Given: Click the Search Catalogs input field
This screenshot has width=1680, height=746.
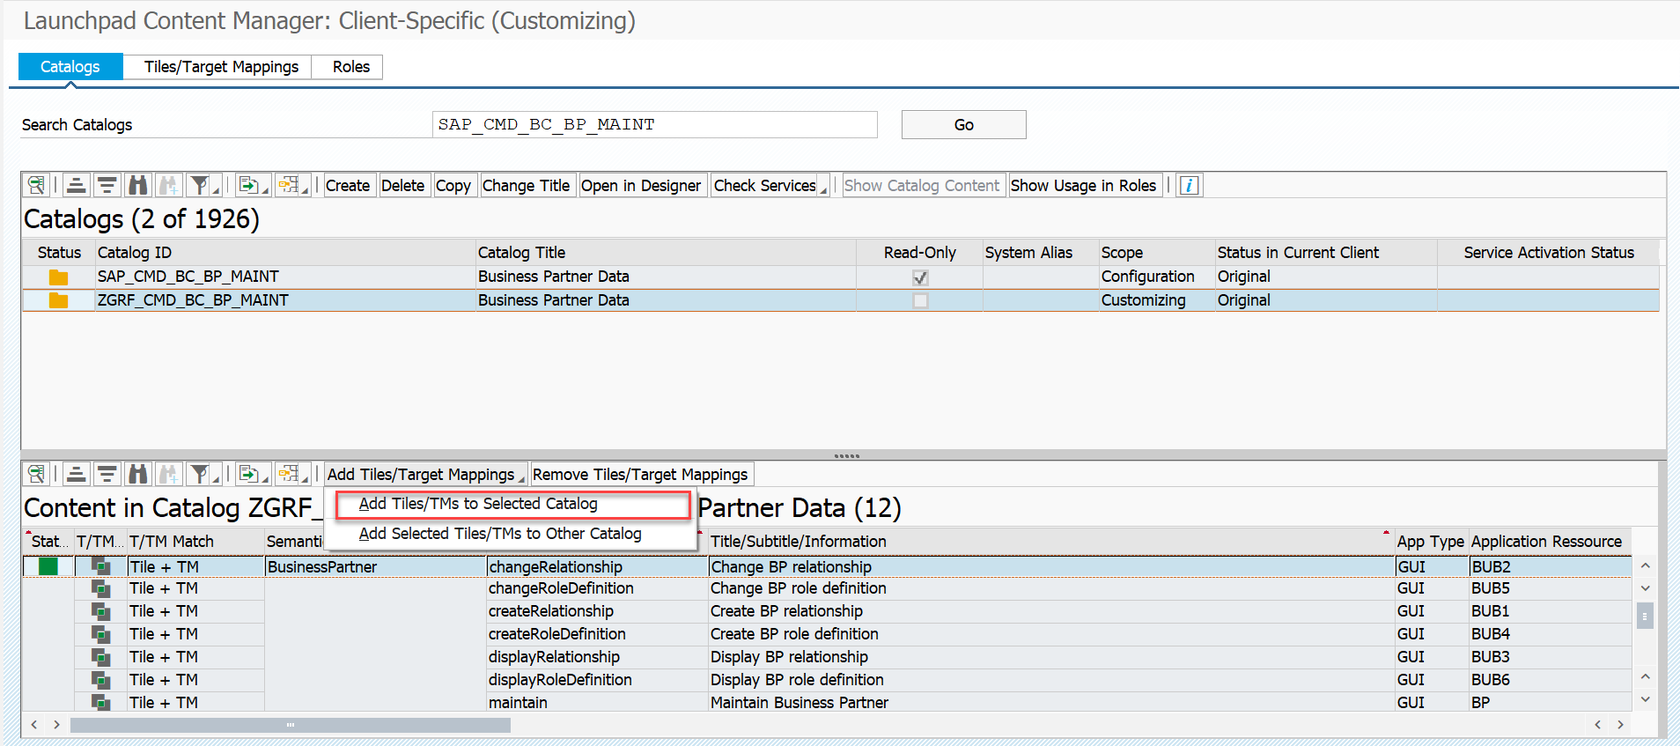Looking at the screenshot, I should pyautogui.click(x=655, y=124).
